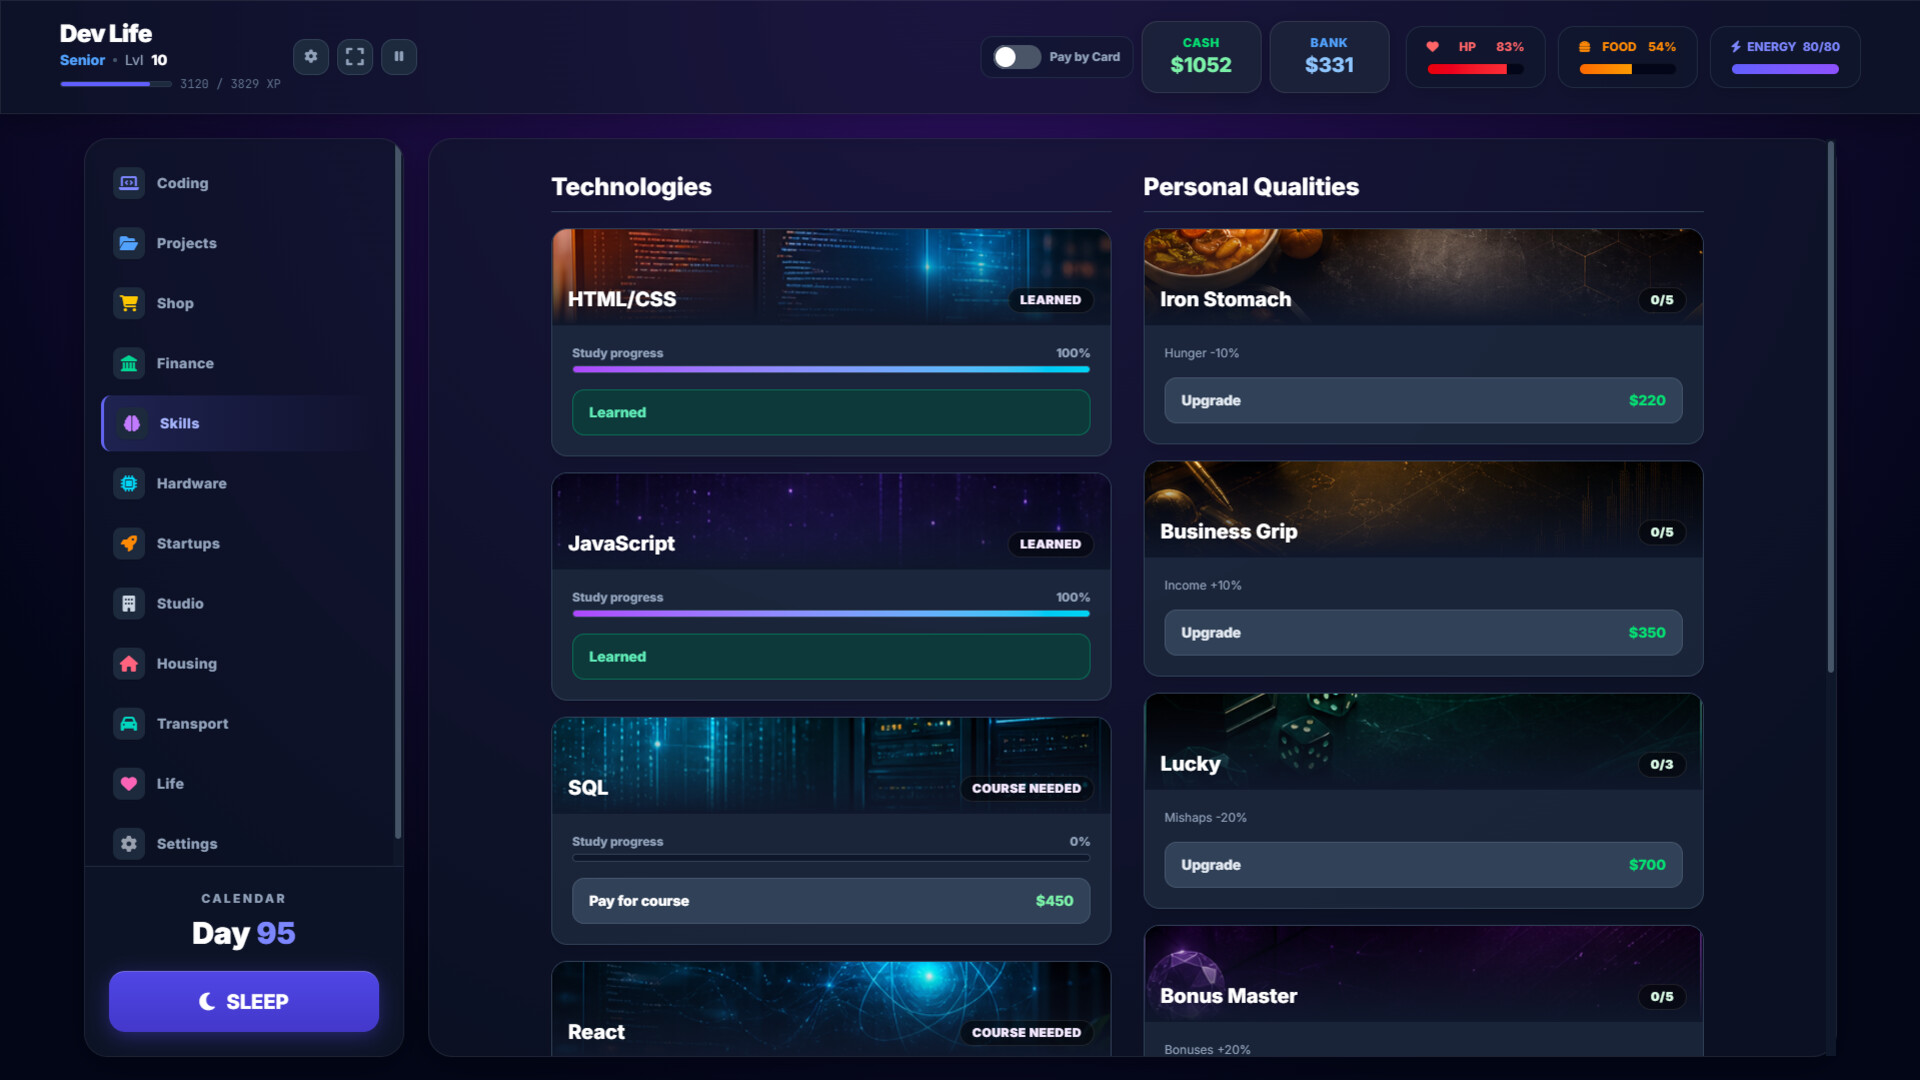Click the SLEEP button
Viewport: 1920px width, 1080px height.
point(244,1001)
